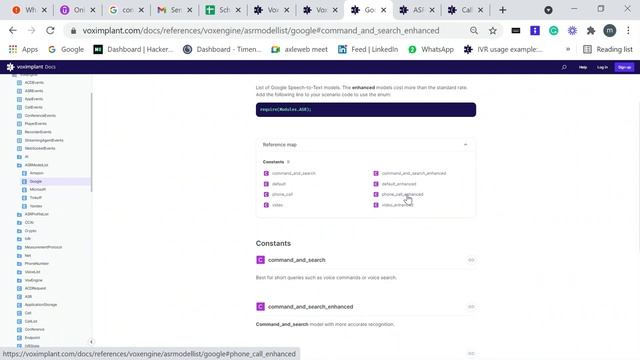Open WebSocketEvents in the sidebar
Viewport: 640px width, 360px height.
pyautogui.click(x=40, y=148)
